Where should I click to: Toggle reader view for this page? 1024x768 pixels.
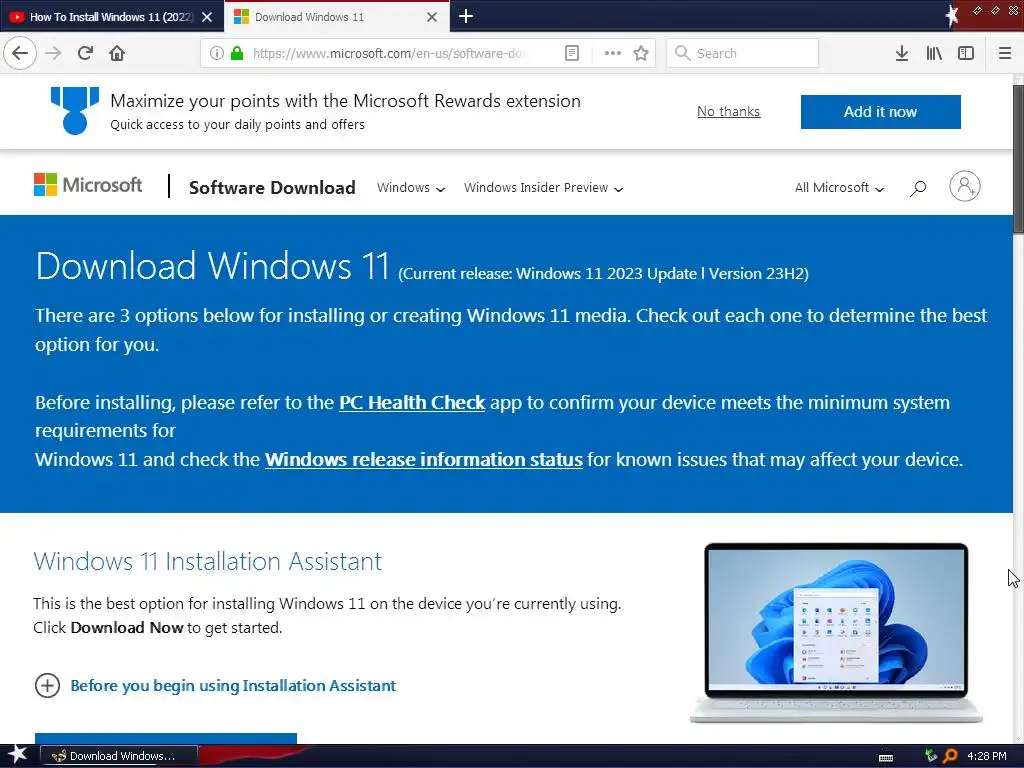click(x=571, y=53)
